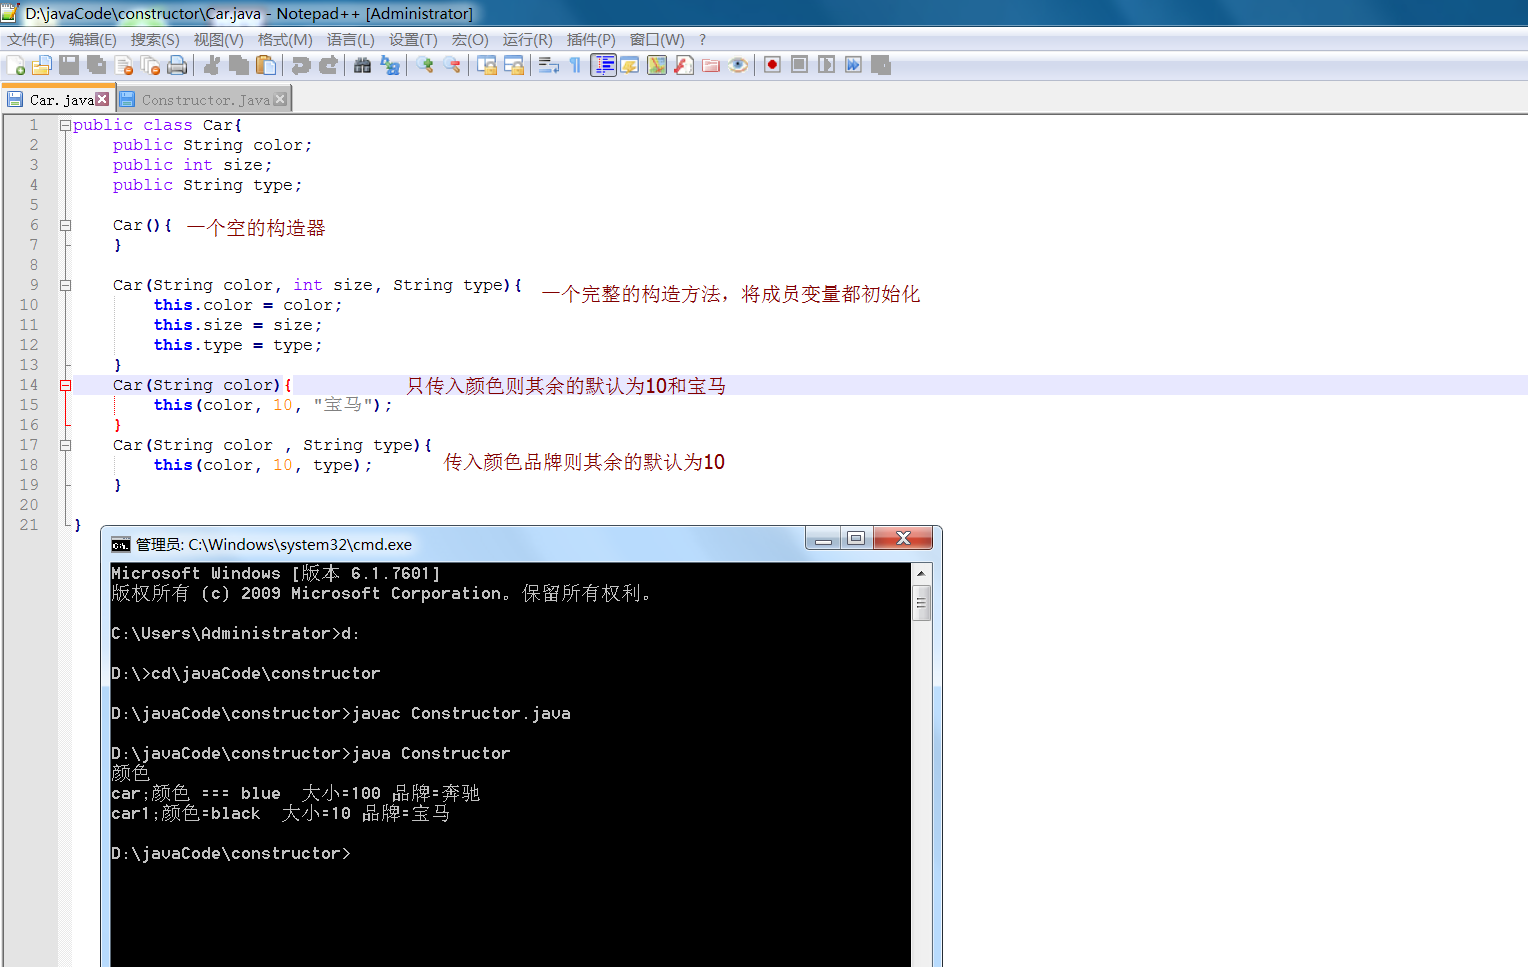Open the Document Map icon
This screenshot has height=967, width=1528.
pos(657,65)
